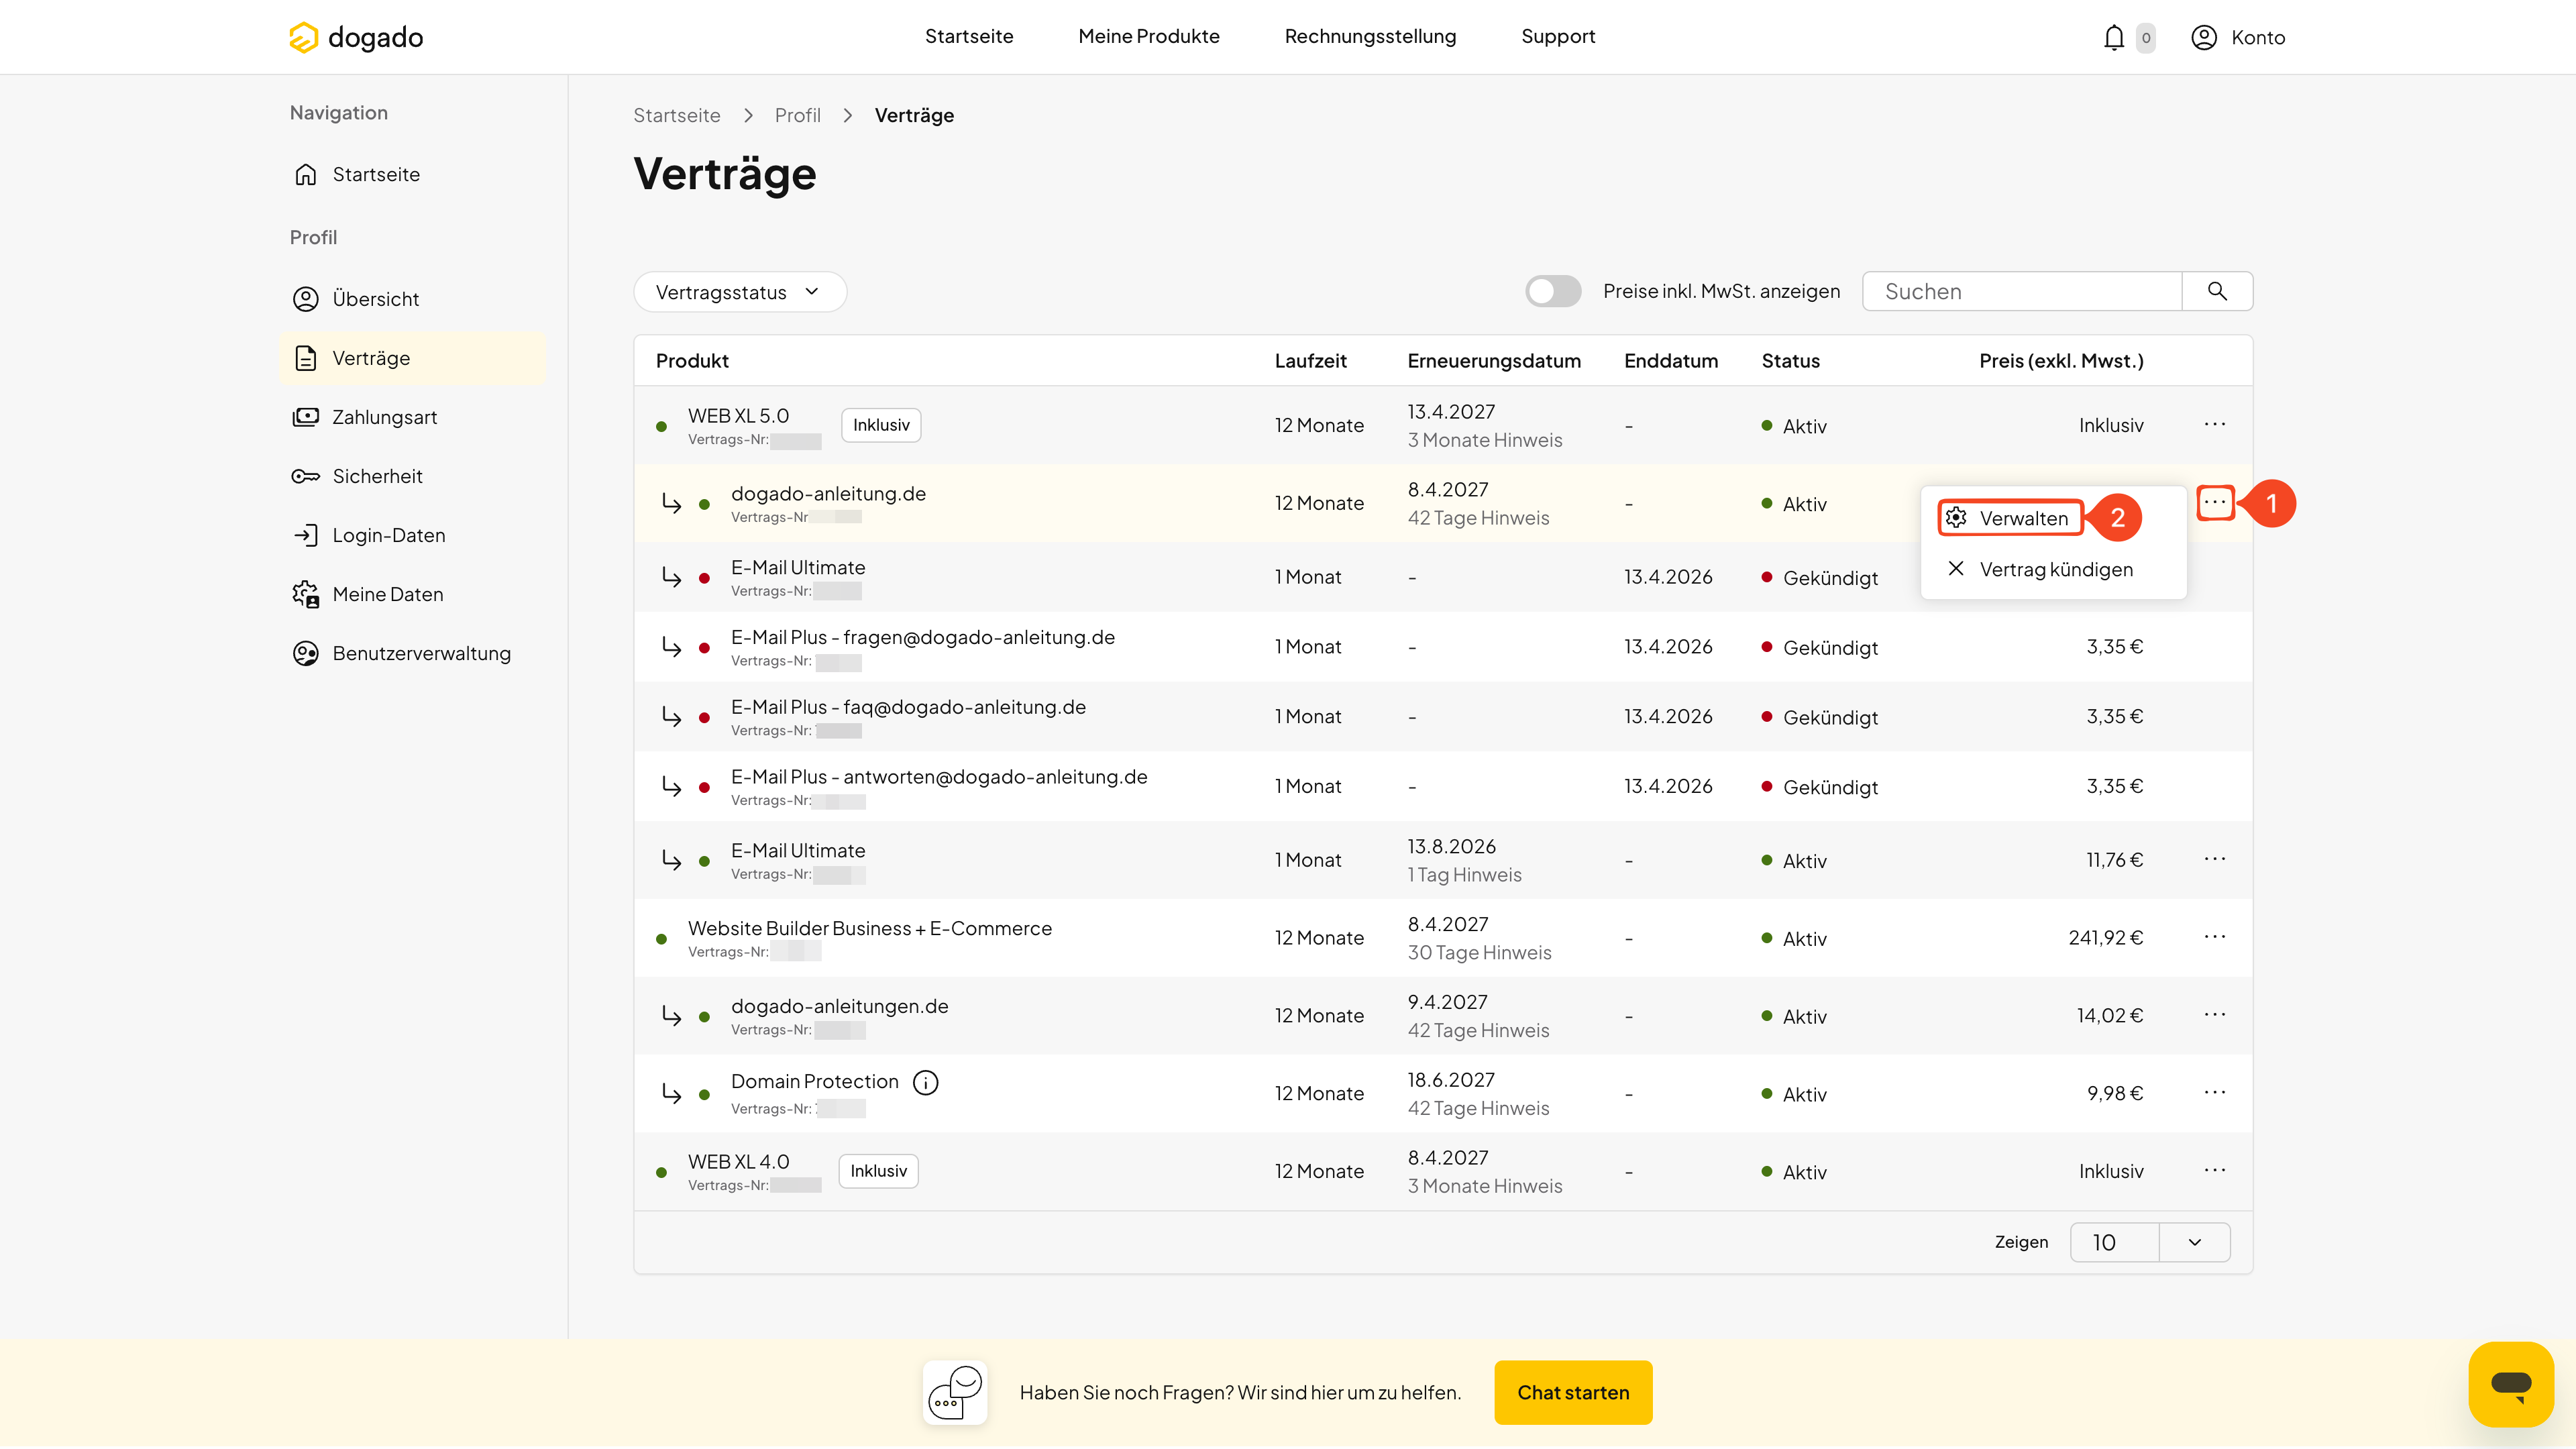Open Support in top navigation

click(1558, 36)
